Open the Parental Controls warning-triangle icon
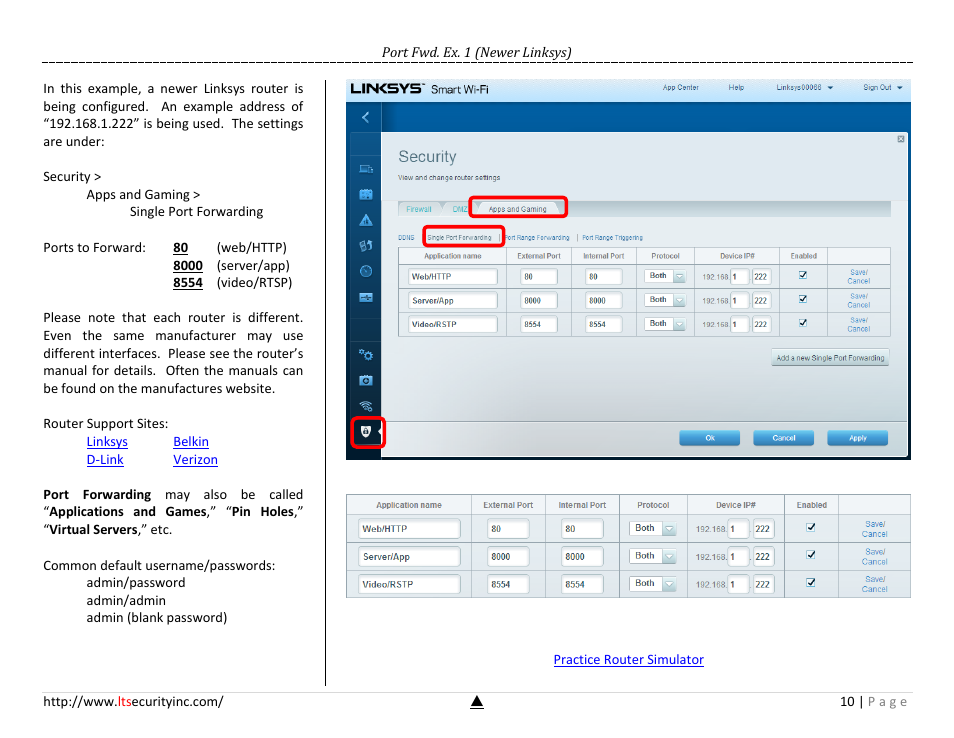 coord(366,220)
